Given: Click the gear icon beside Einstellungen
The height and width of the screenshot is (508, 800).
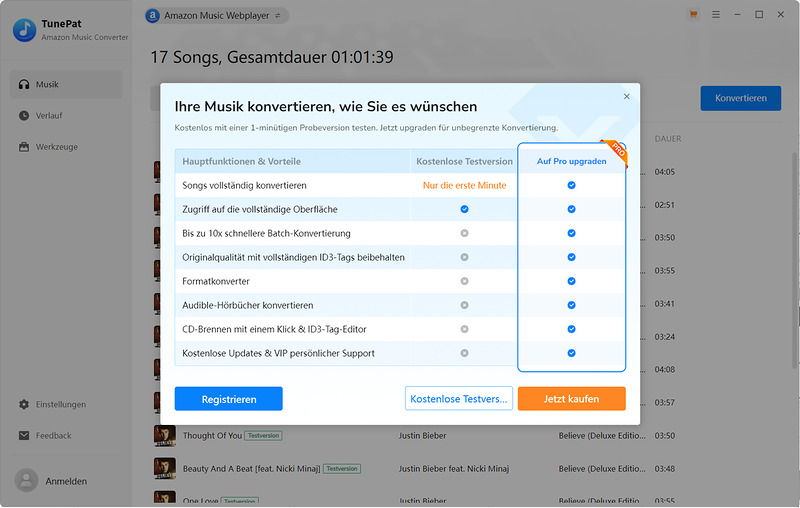Looking at the screenshot, I should pyautogui.click(x=24, y=404).
